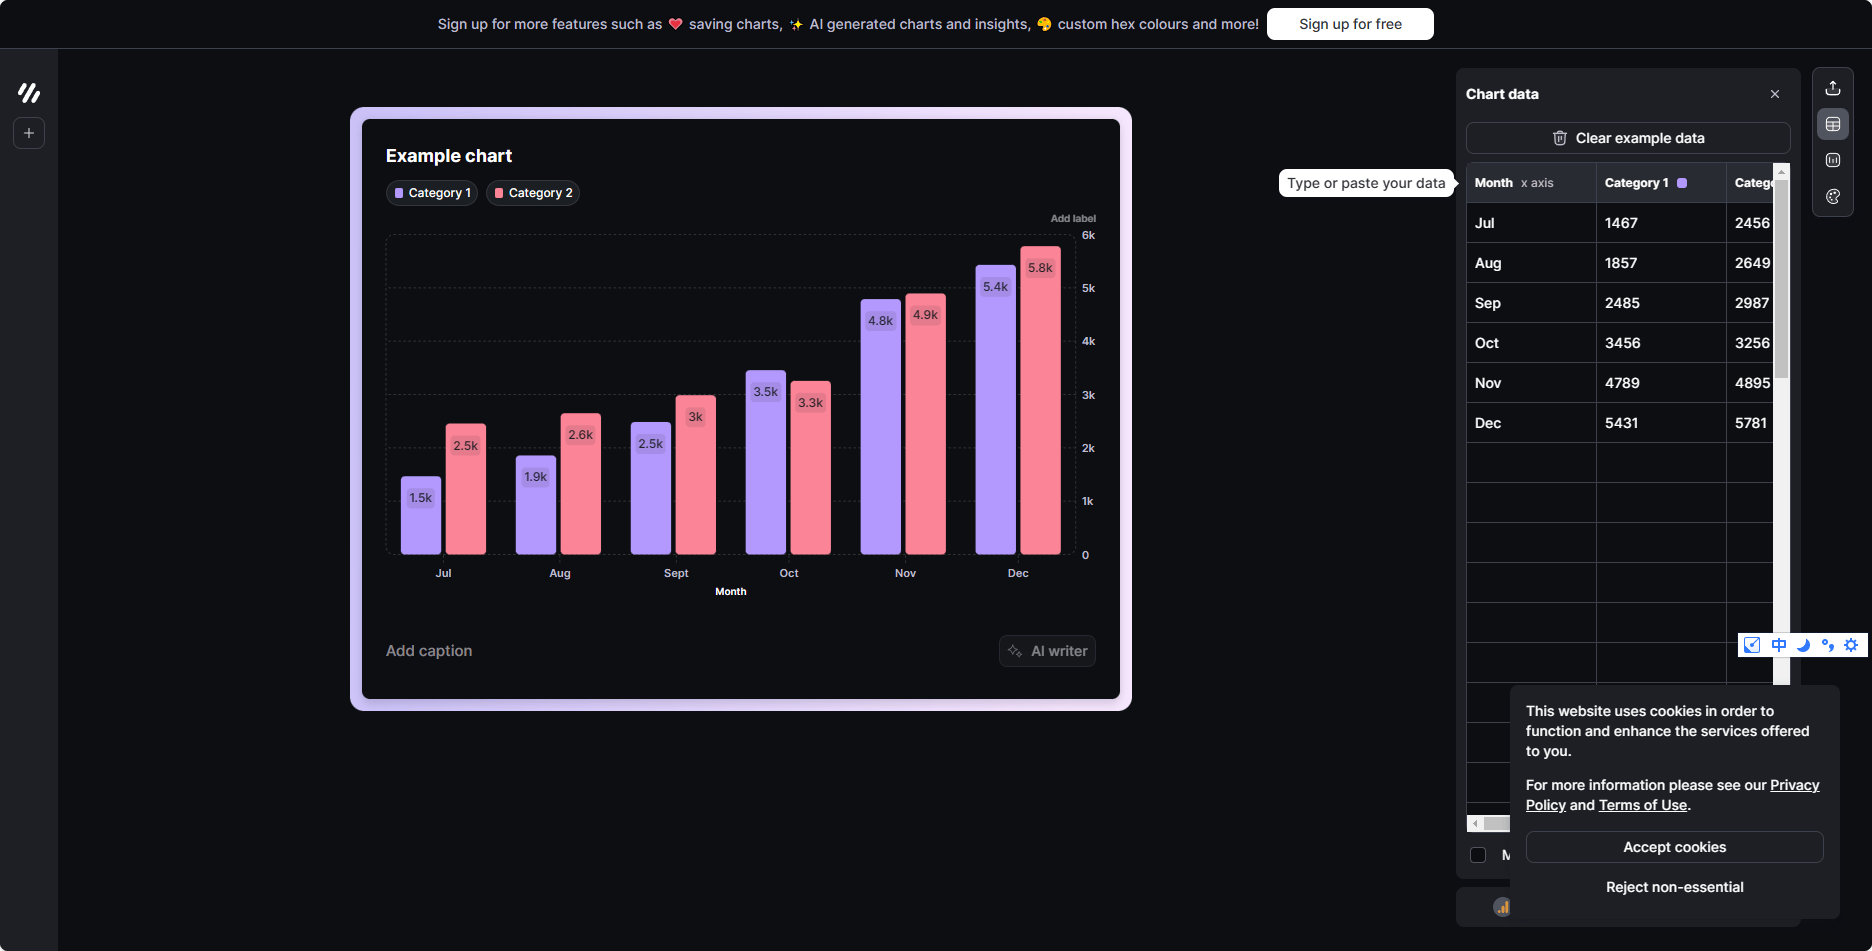Click the Clear example data button
The height and width of the screenshot is (951, 1872).
point(1628,138)
